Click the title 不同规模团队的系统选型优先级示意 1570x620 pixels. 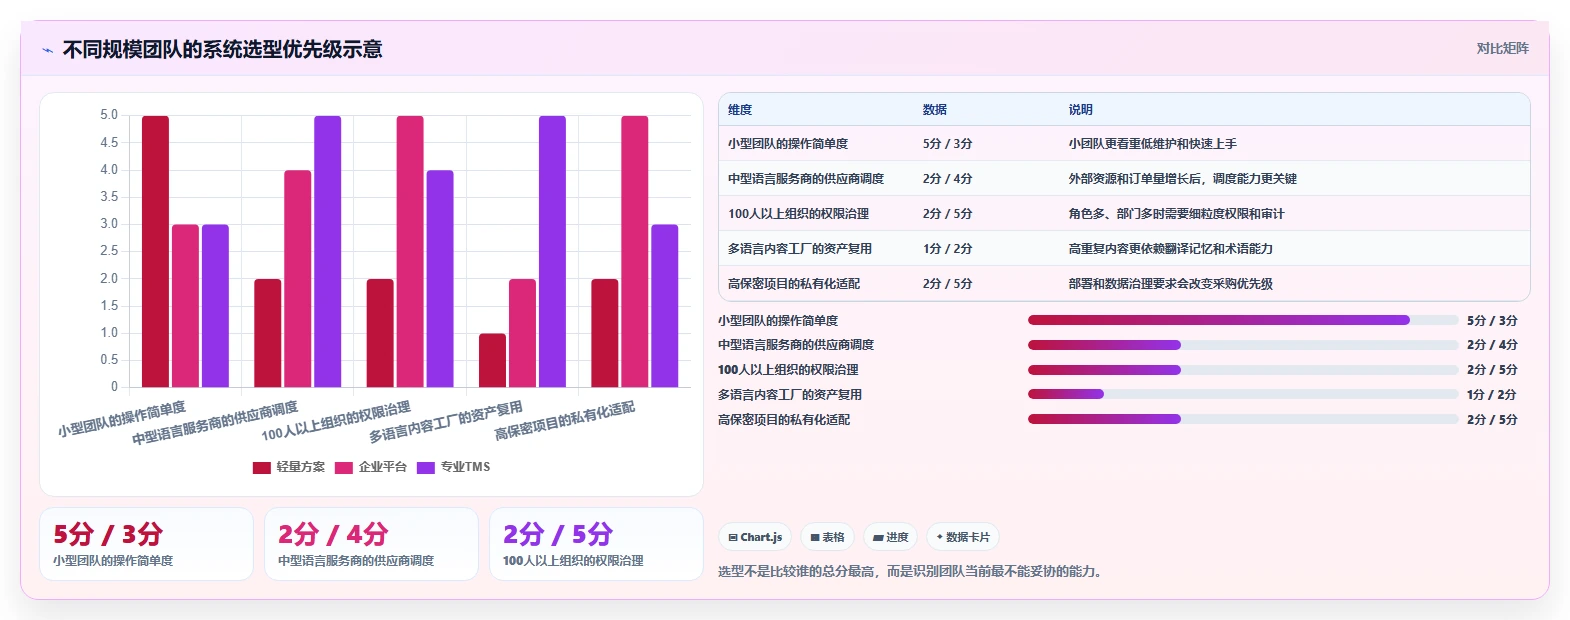pyautogui.click(x=222, y=49)
